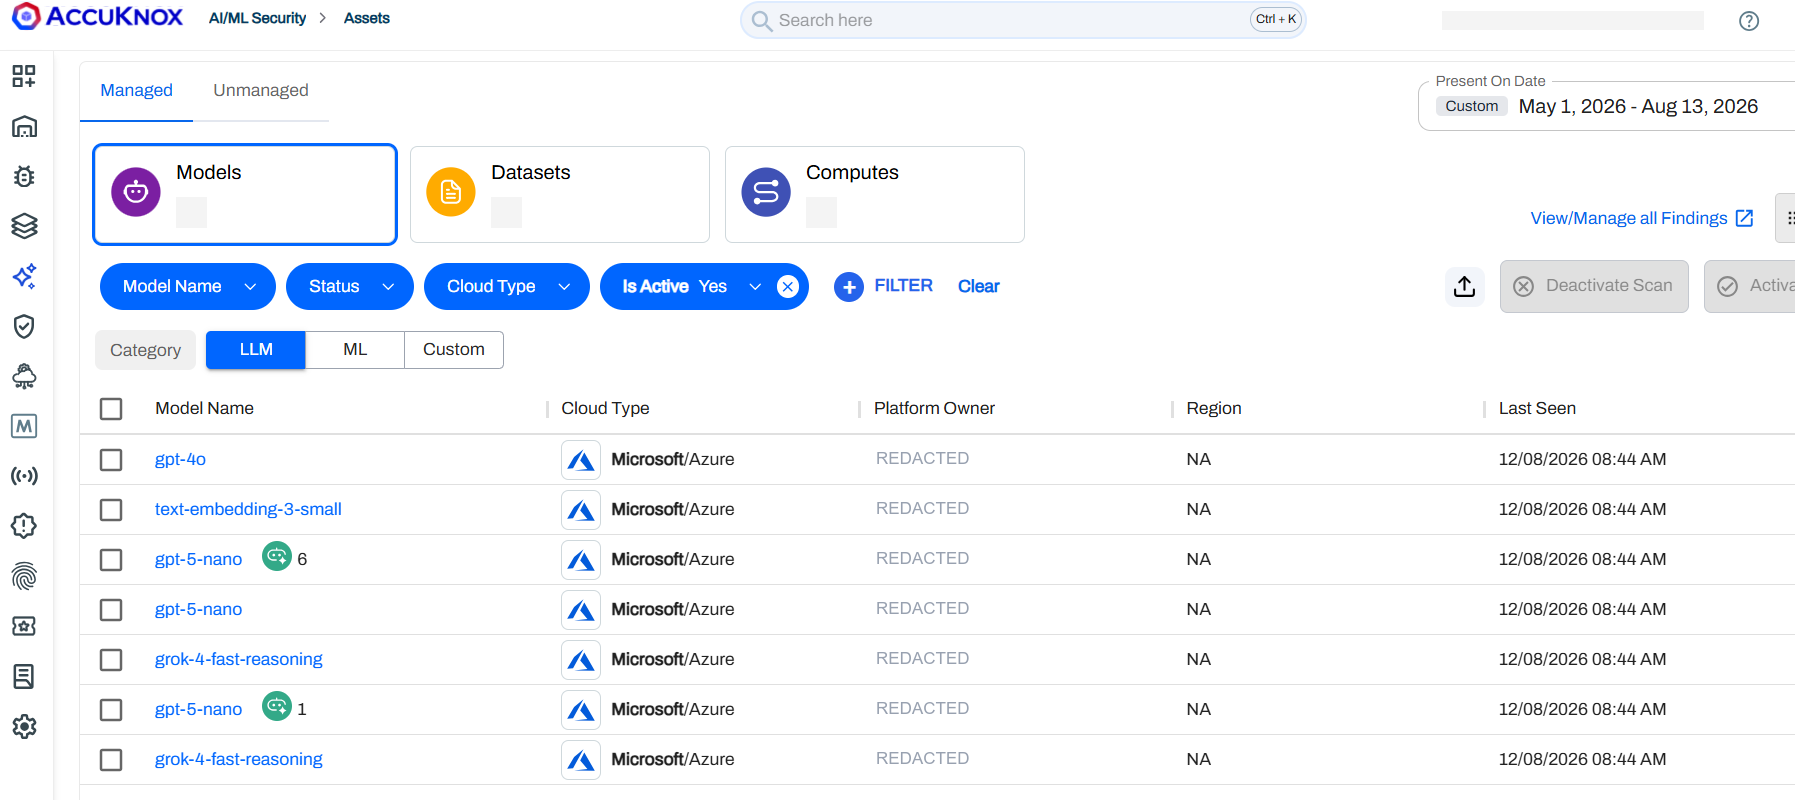Image resolution: width=1795 pixels, height=800 pixels.
Task: Switch to the Unmanaged tab
Action: pyautogui.click(x=261, y=91)
